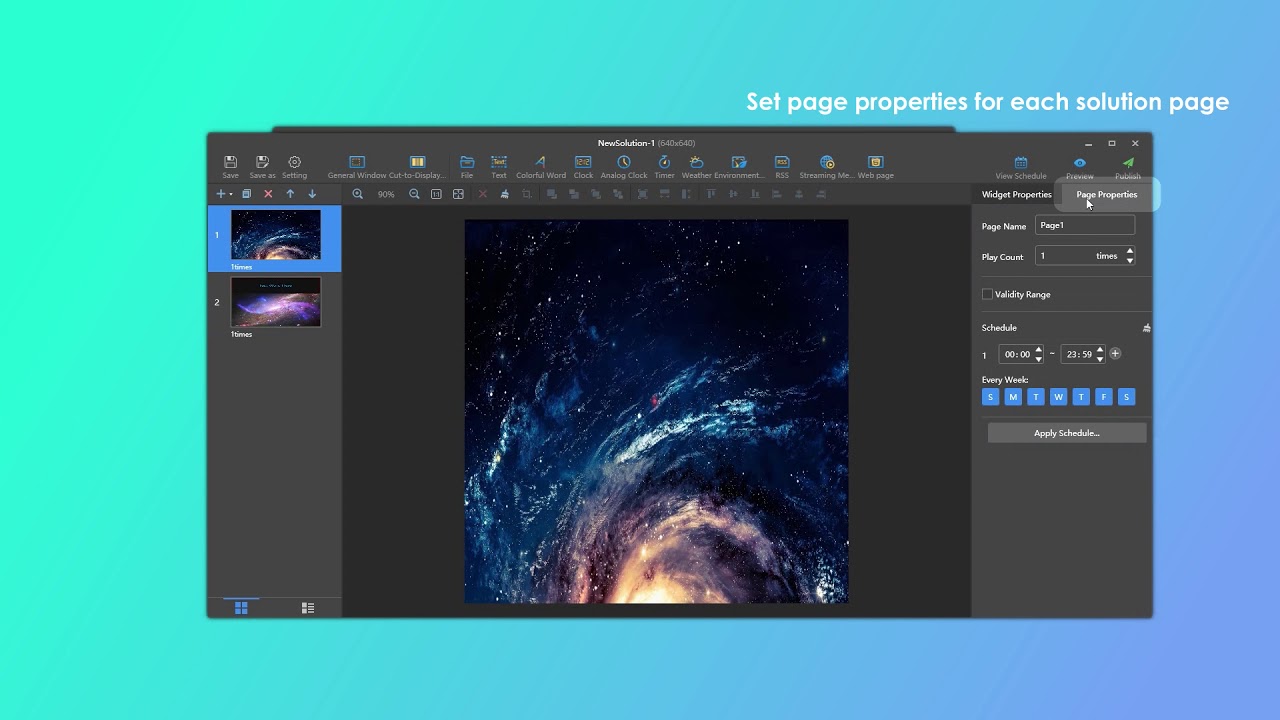
Task: Toggle the W (Wednesday) day button
Action: click(x=1058, y=397)
